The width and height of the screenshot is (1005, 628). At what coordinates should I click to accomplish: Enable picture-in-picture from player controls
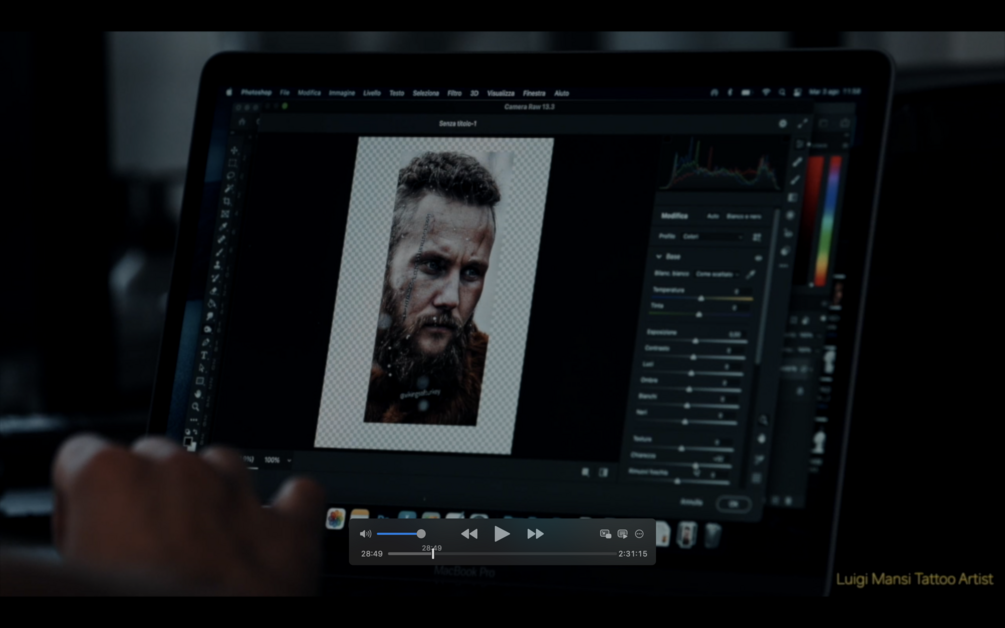click(x=605, y=534)
